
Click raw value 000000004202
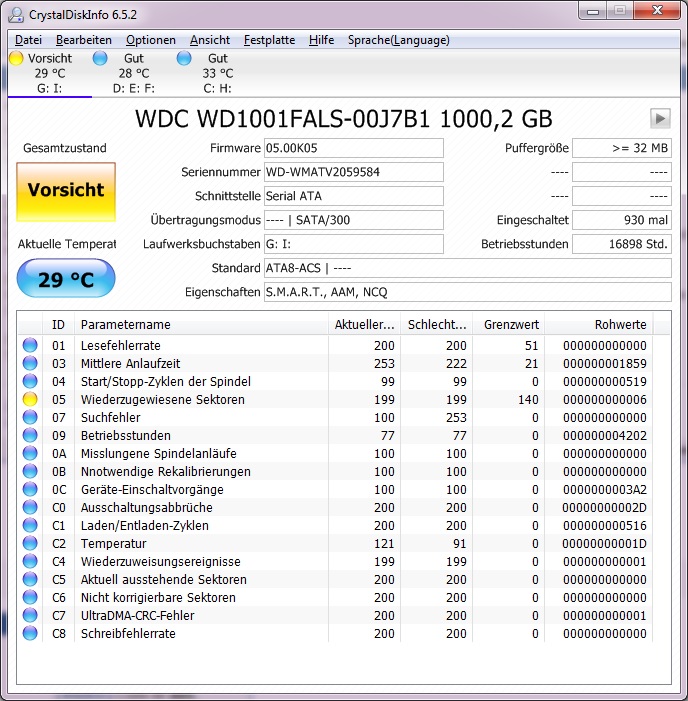pos(605,435)
